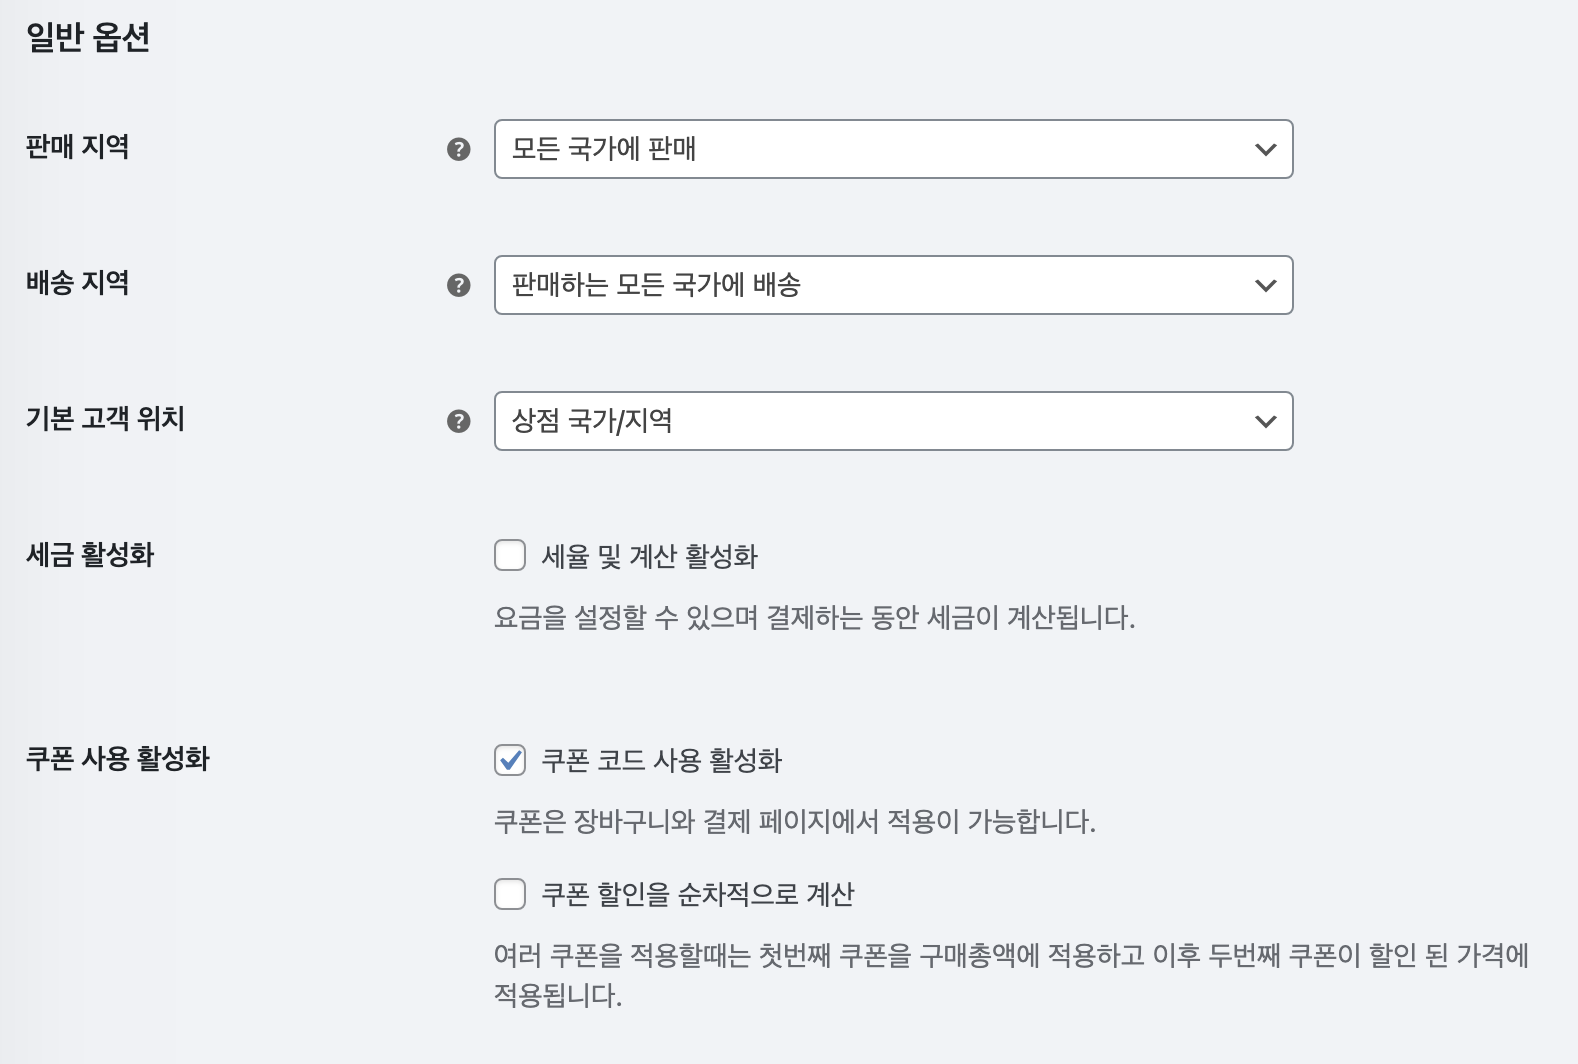
Task: Click the 쿠폰 코드 사용 활성화 label text
Action: pos(661,761)
